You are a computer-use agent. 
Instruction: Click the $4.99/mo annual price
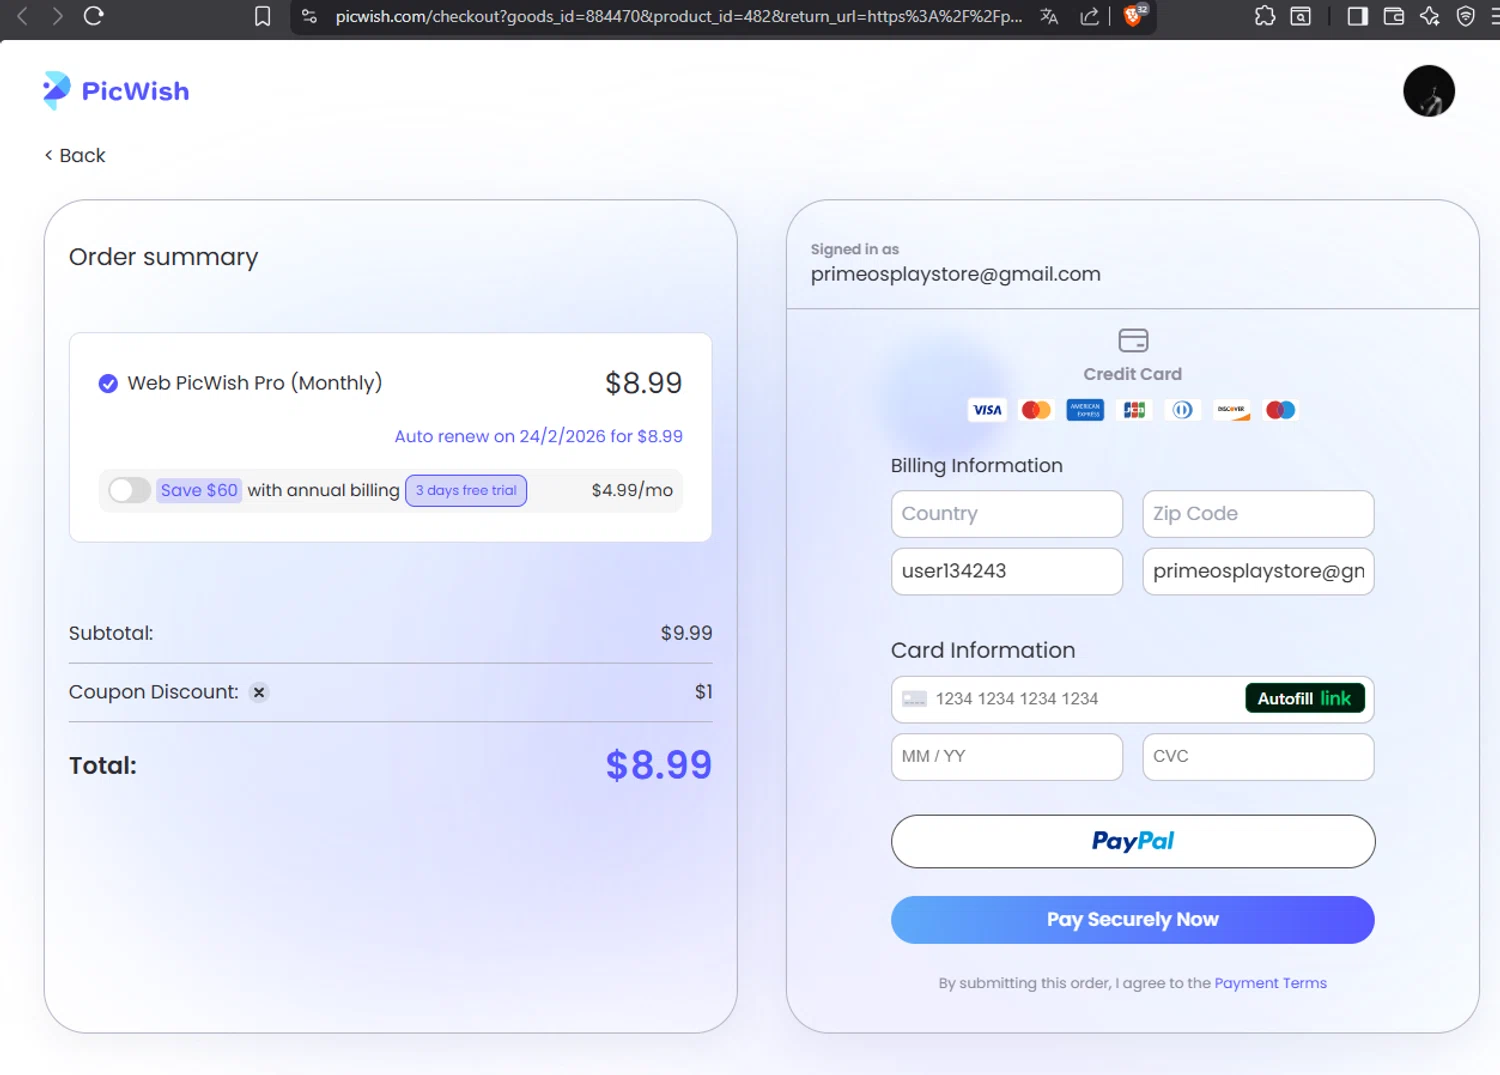pyautogui.click(x=632, y=490)
